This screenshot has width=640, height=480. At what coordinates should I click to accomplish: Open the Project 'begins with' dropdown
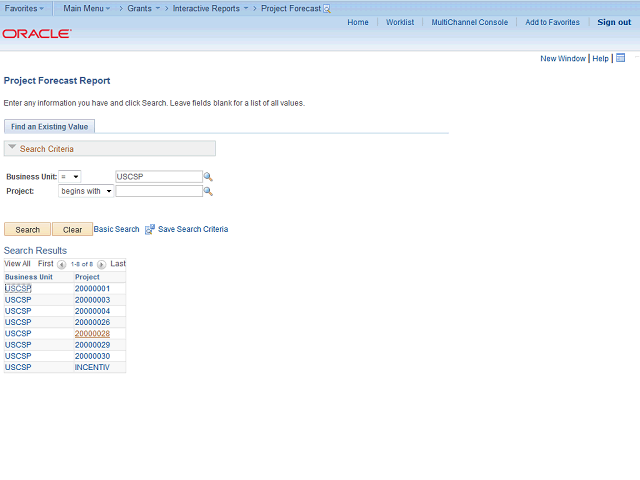pyautogui.click(x=86, y=191)
